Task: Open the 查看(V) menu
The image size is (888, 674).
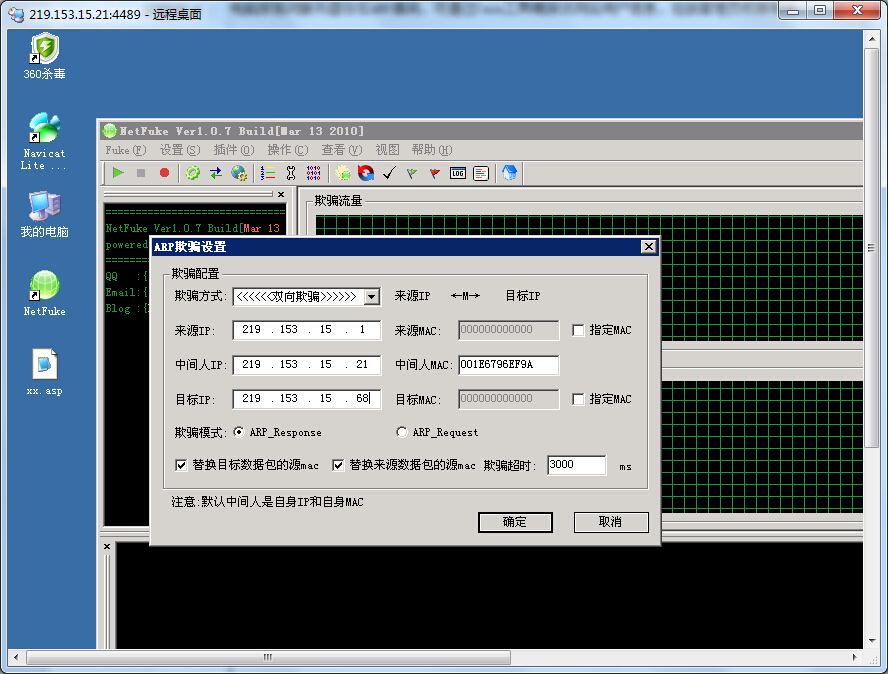Action: click(x=341, y=150)
